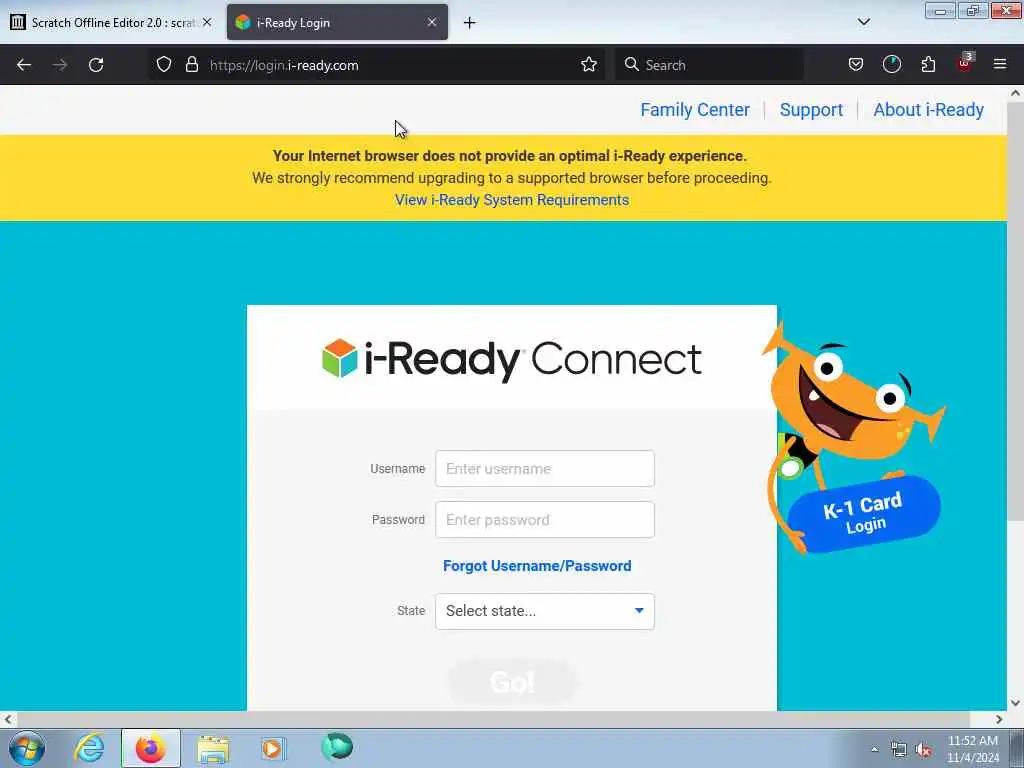Open the Firefox extensions puzzle icon
1024x768 pixels.
928,64
